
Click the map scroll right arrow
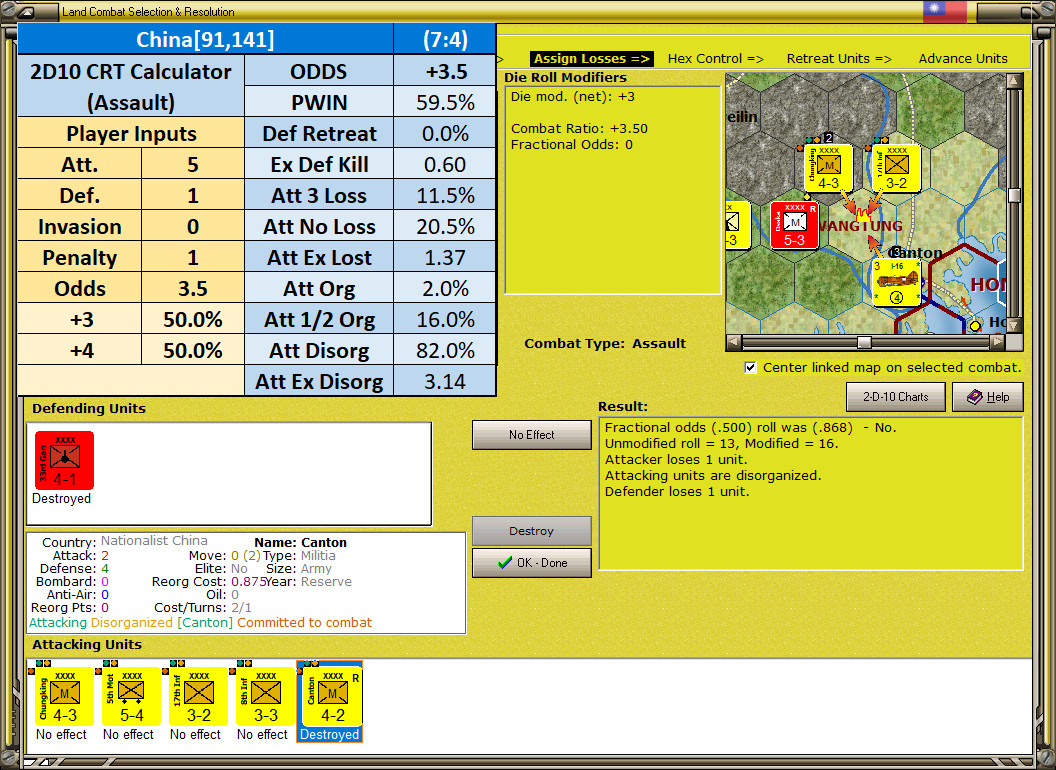coord(997,342)
